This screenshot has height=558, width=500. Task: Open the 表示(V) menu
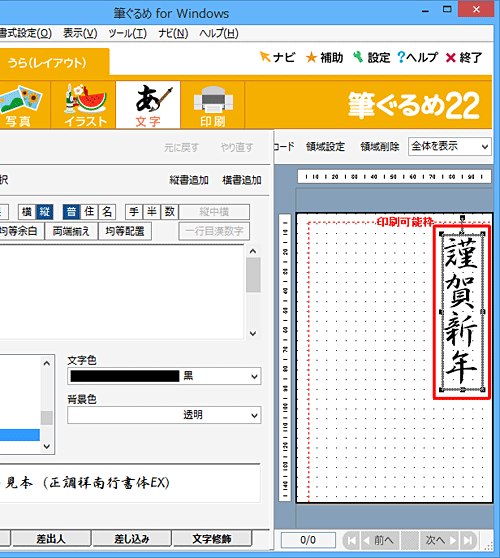pyautogui.click(x=80, y=33)
